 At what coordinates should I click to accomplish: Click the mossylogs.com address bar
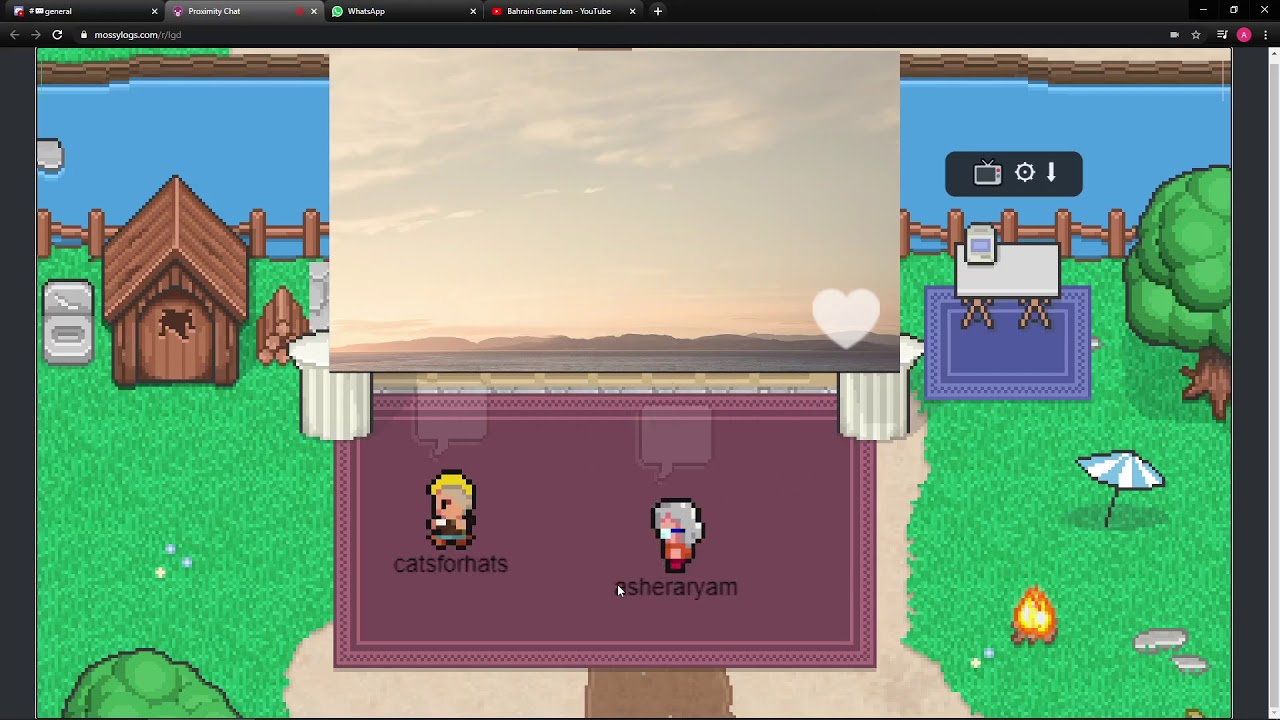(620, 35)
